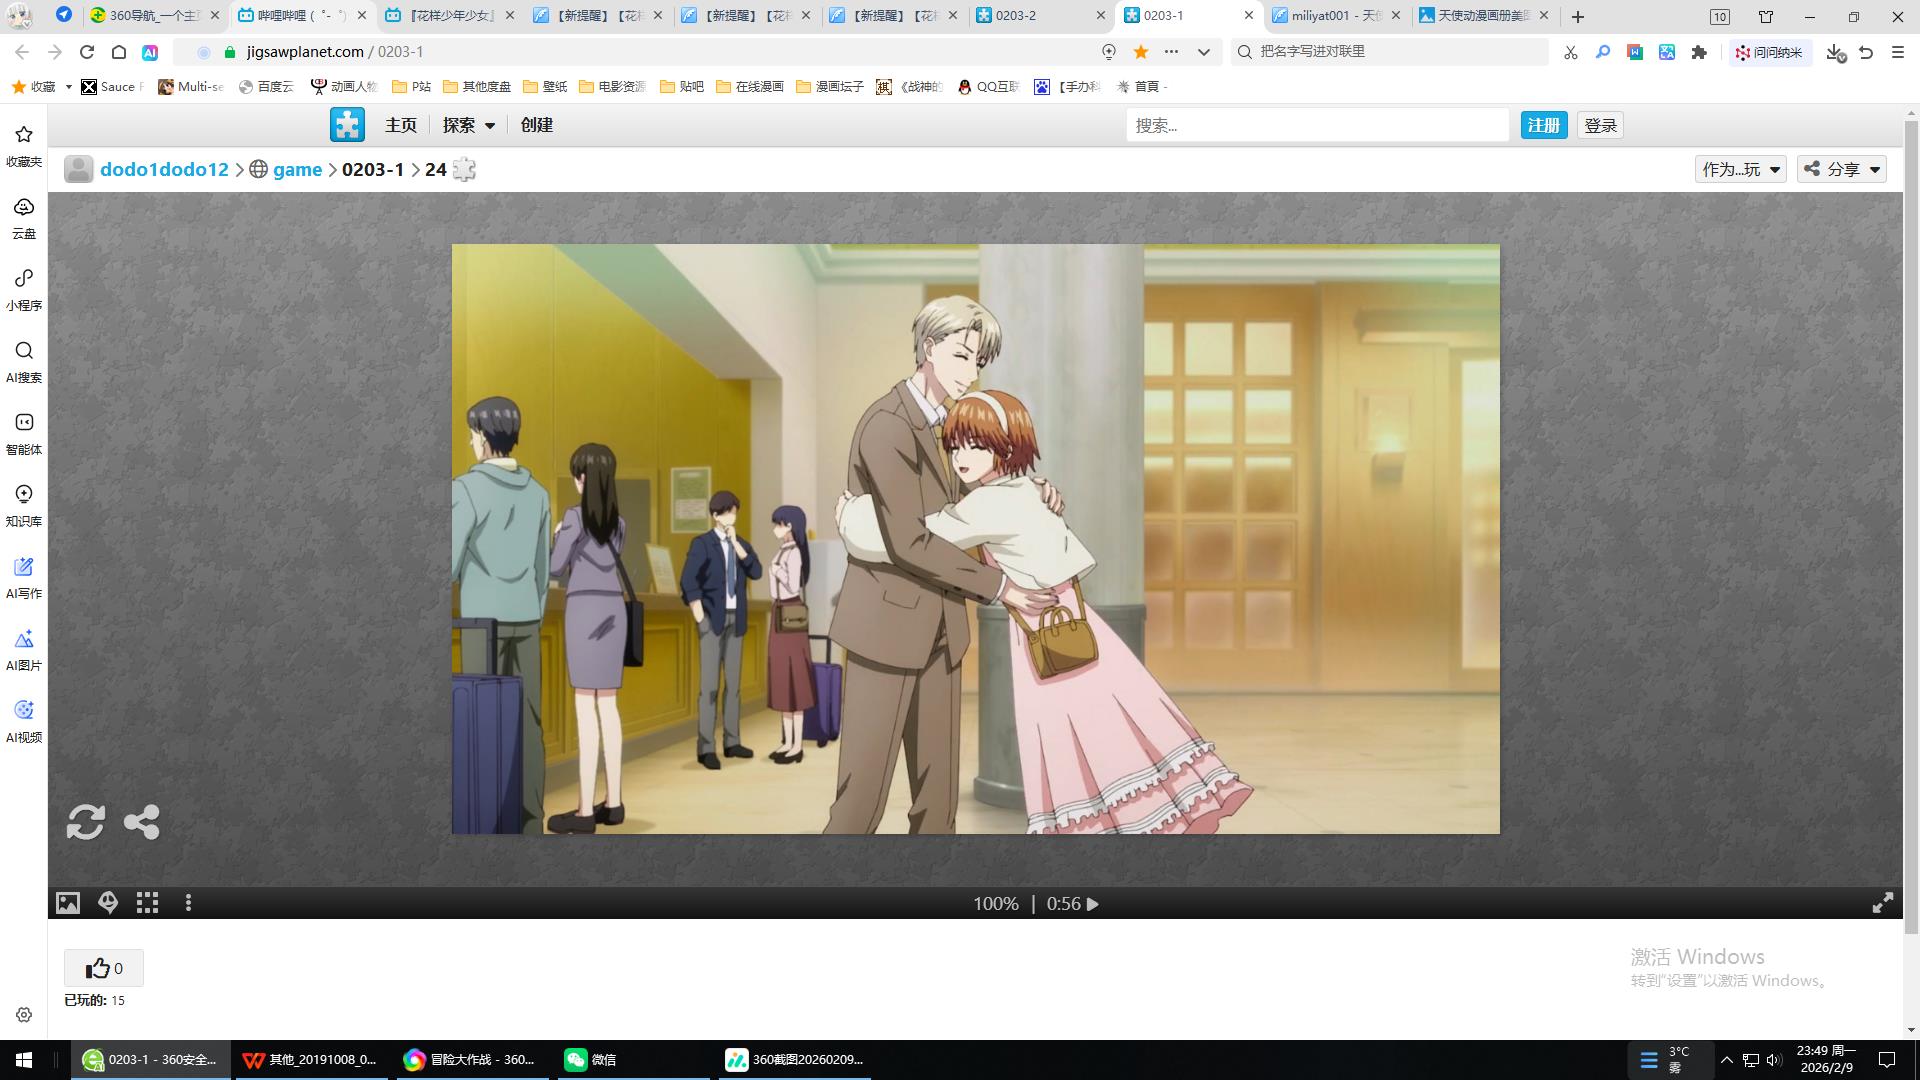Click the ghost image icon in bottom bar
The height and width of the screenshot is (1080, 1920).
point(108,903)
